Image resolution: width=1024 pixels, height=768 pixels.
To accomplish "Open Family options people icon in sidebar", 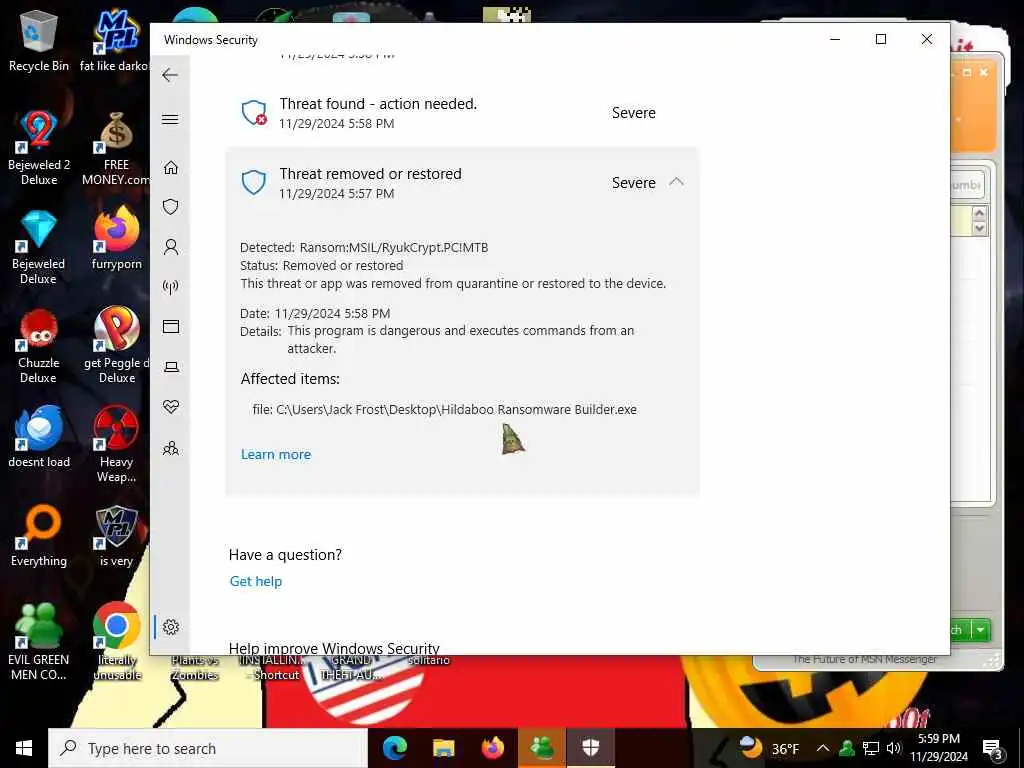I will click(x=170, y=448).
